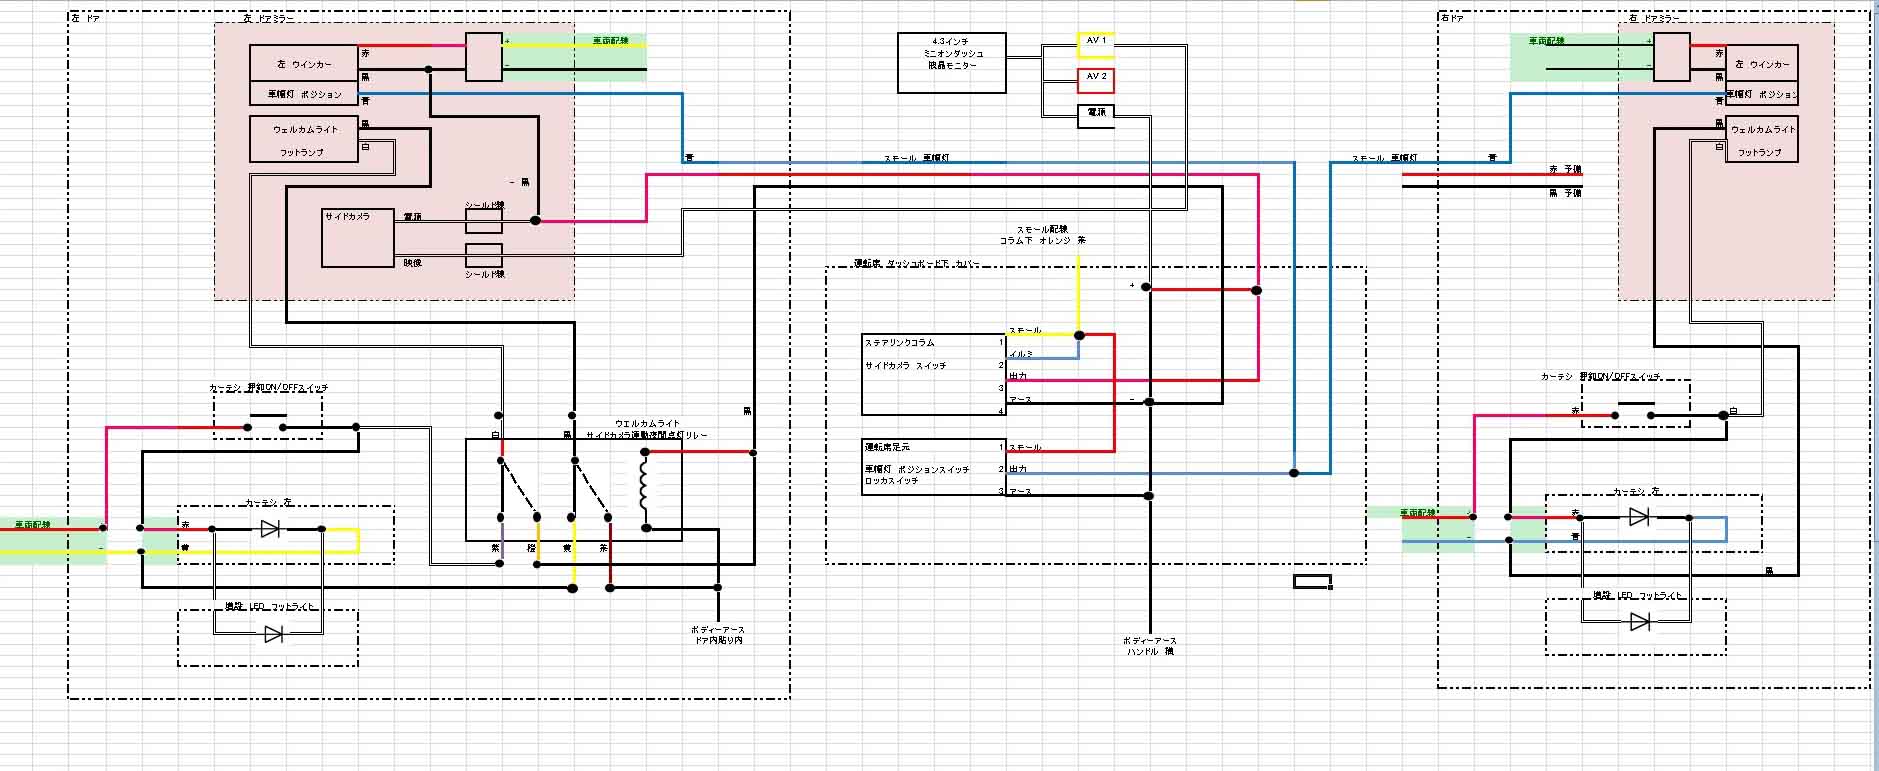1879x771 pixels.
Task: Select the 4.3インチ monitor box
Action: [x=951, y=63]
